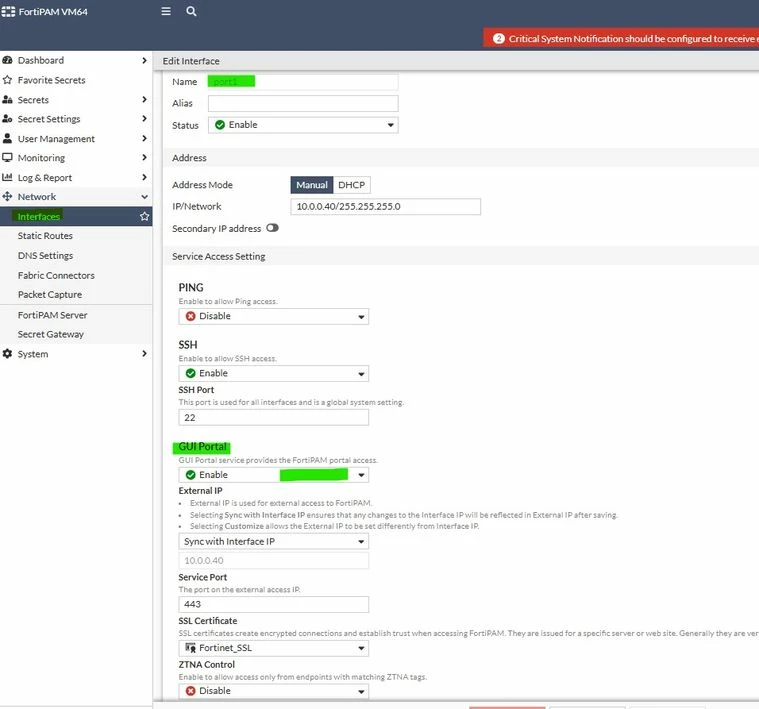
Task: Collapse the Network menu chevron
Action: pos(144,196)
